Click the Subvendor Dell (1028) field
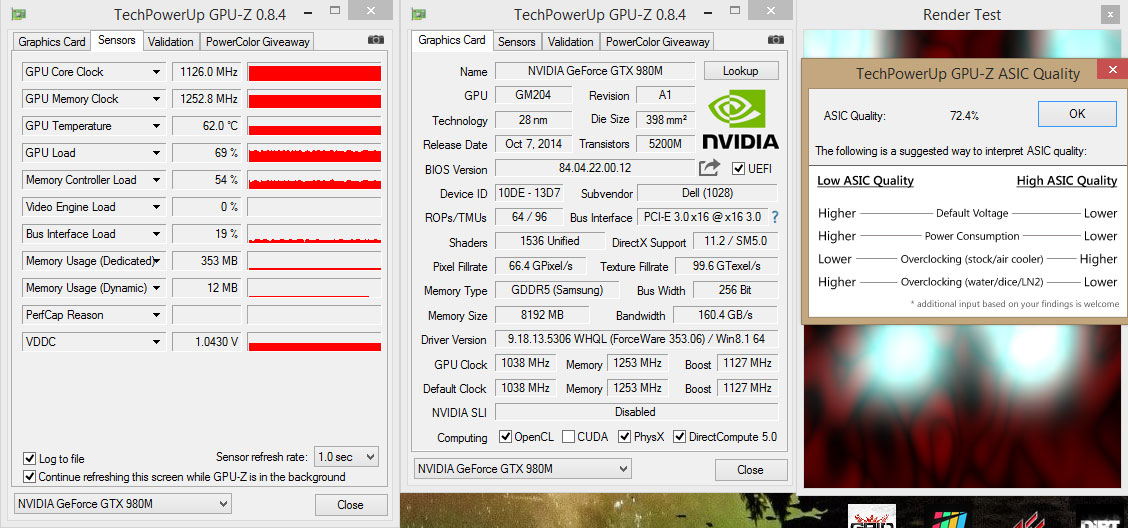 click(x=707, y=194)
